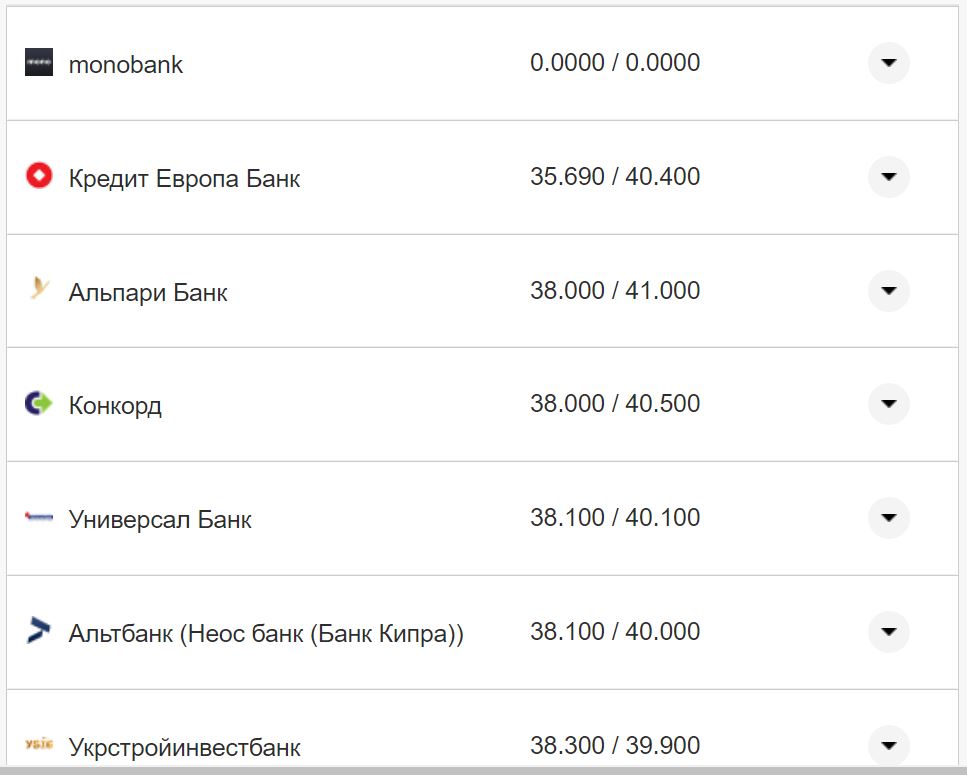967x775 pixels.
Task: Click the monobank logo icon
Action: [39, 62]
